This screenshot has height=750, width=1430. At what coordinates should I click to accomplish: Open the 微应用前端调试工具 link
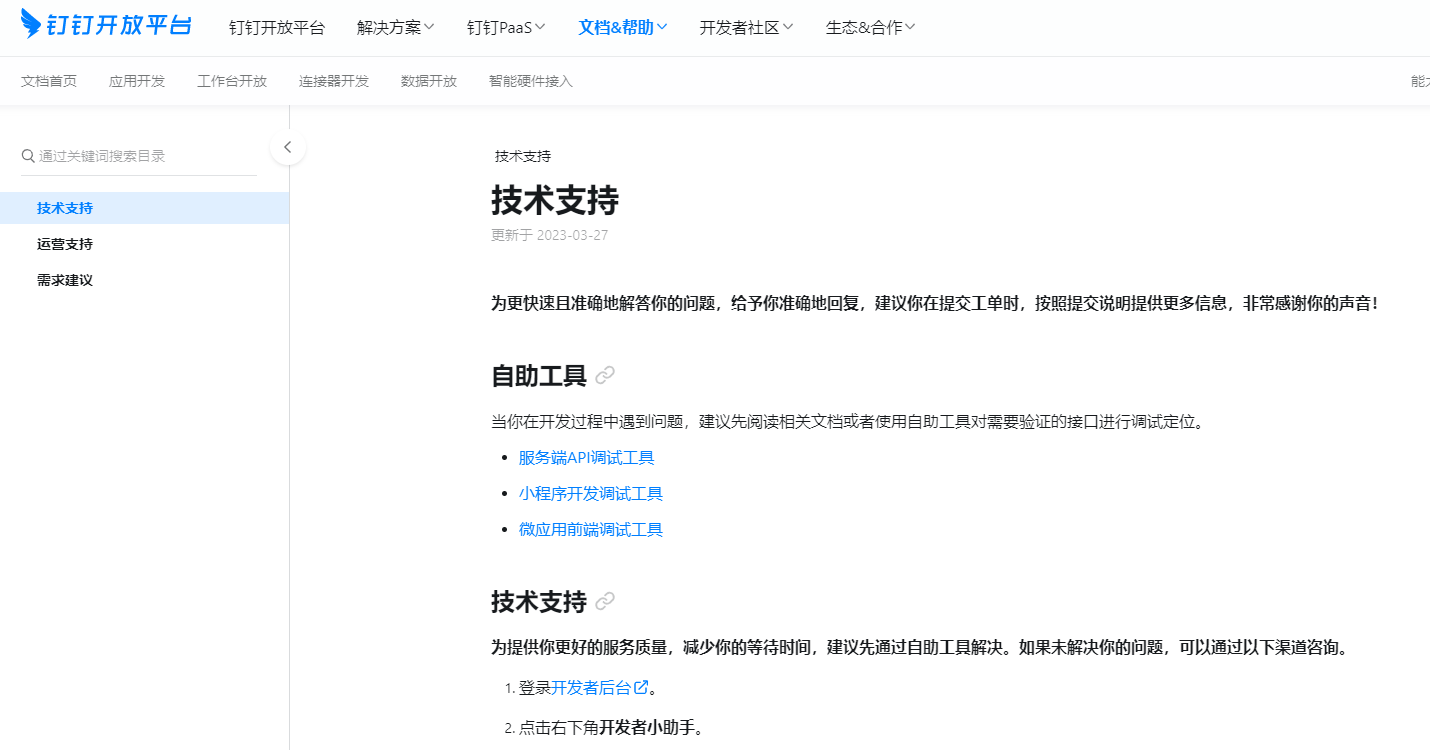[x=591, y=530]
